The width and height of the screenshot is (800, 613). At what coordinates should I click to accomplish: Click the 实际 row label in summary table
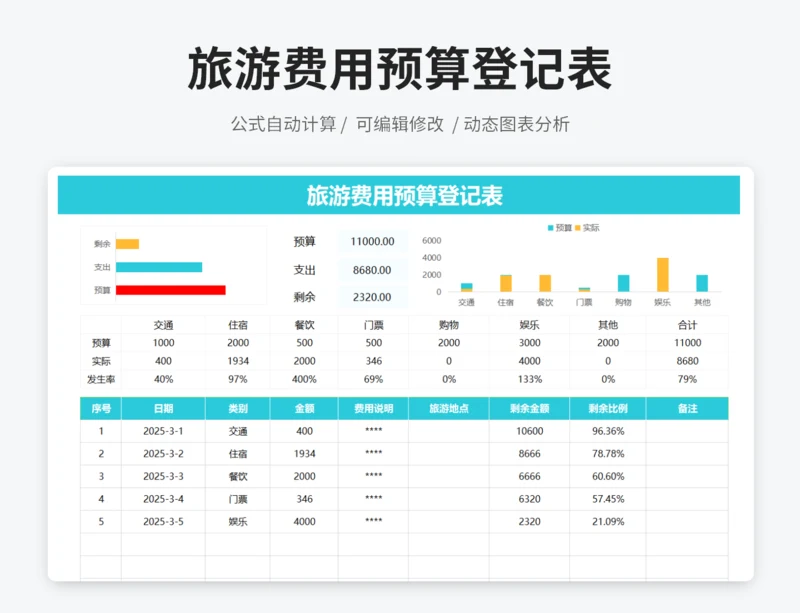coord(101,361)
